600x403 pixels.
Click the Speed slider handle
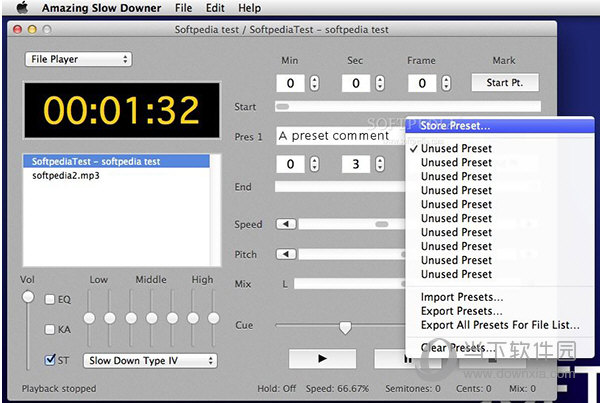(382, 224)
